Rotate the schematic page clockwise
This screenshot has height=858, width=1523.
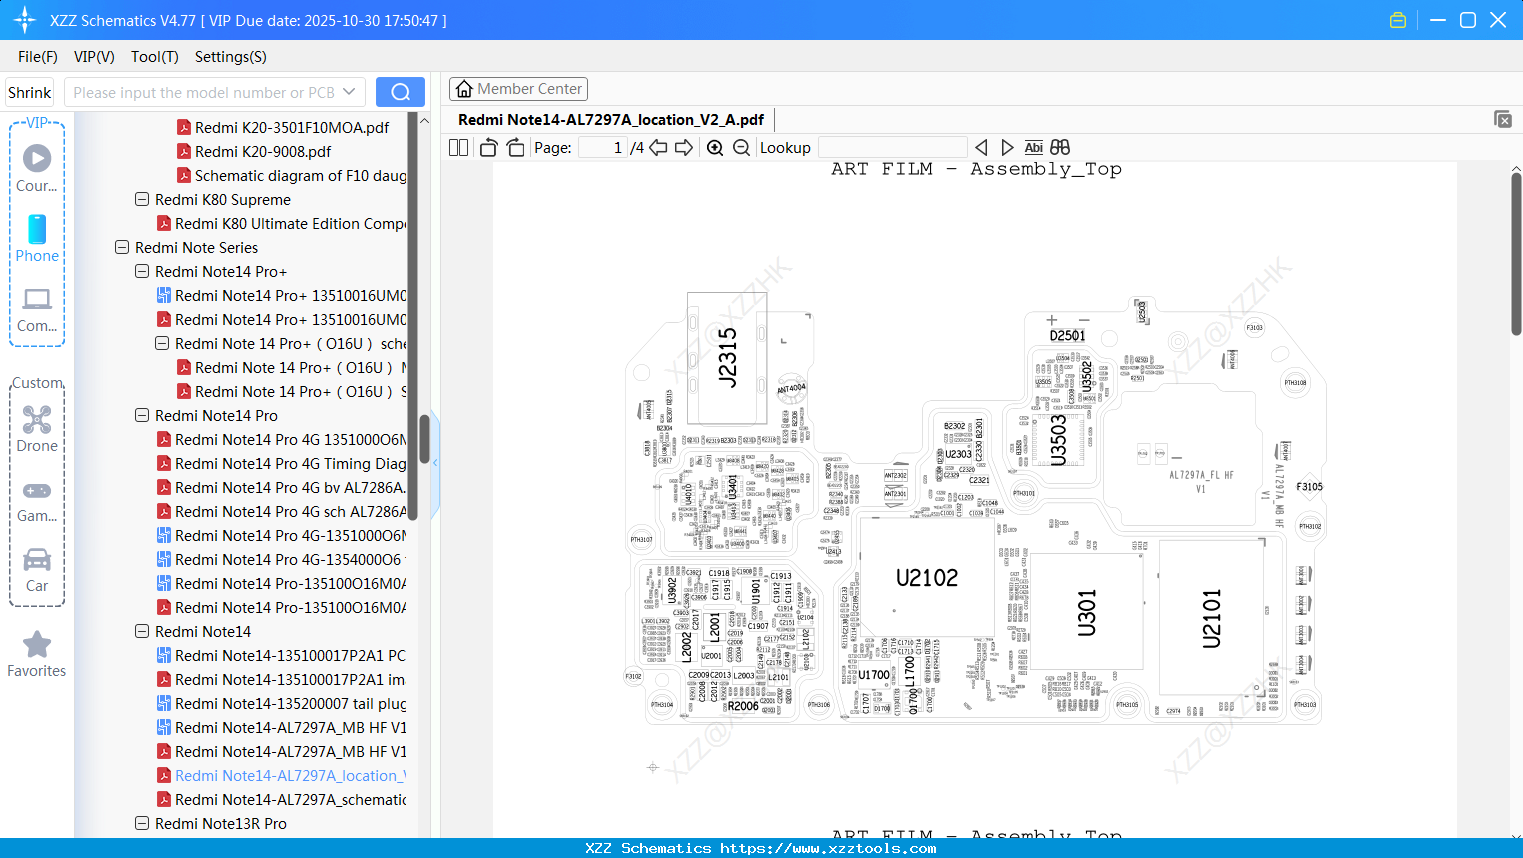tap(514, 147)
